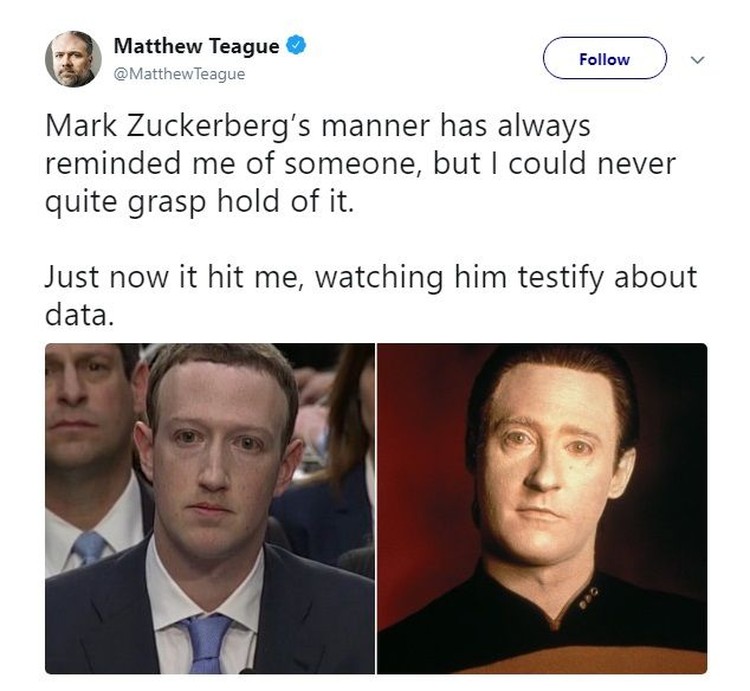Click the word "testify" in the tweet
Screen dimensions: 750x691
(562, 278)
